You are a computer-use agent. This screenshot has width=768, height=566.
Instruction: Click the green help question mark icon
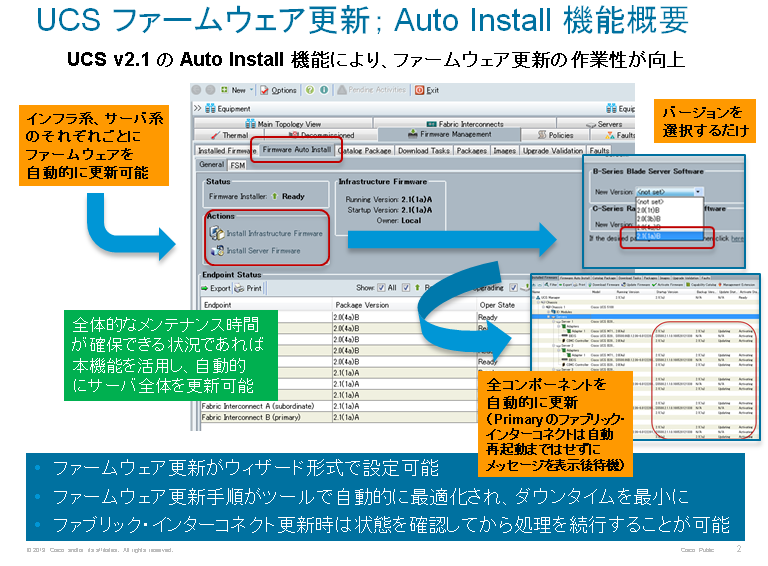click(310, 90)
